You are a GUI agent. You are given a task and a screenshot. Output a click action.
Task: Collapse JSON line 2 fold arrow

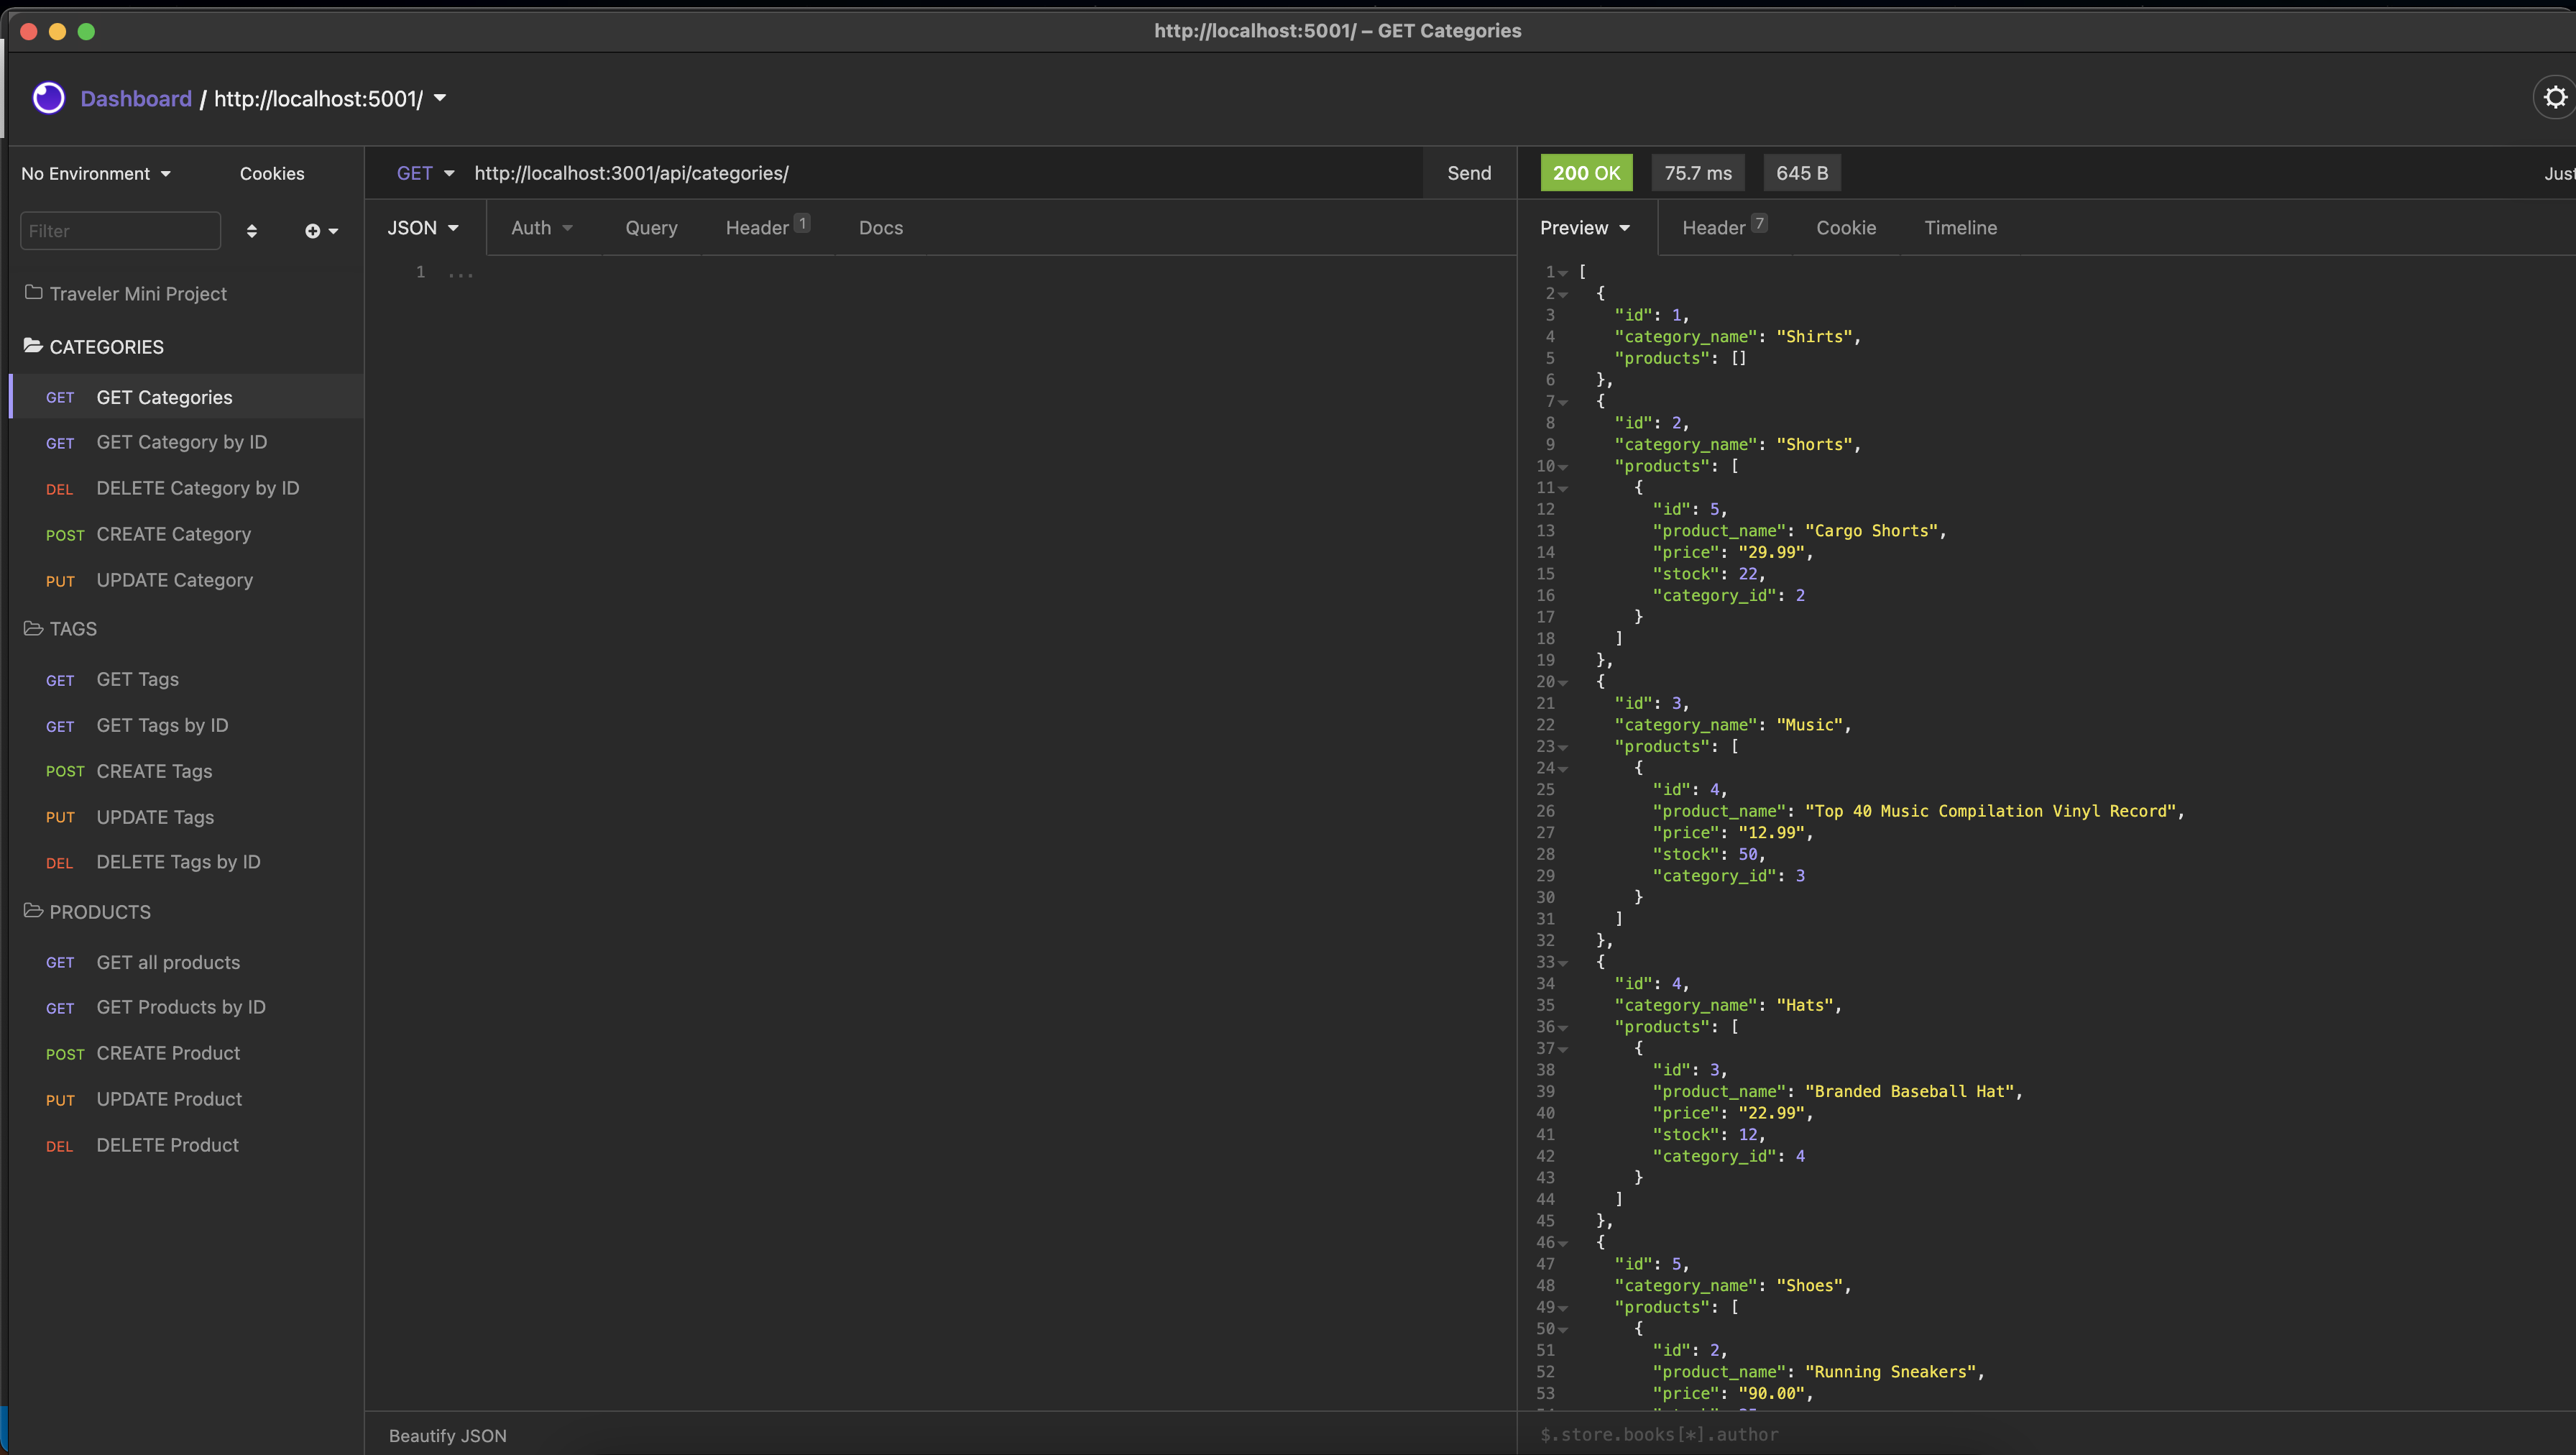click(1563, 295)
